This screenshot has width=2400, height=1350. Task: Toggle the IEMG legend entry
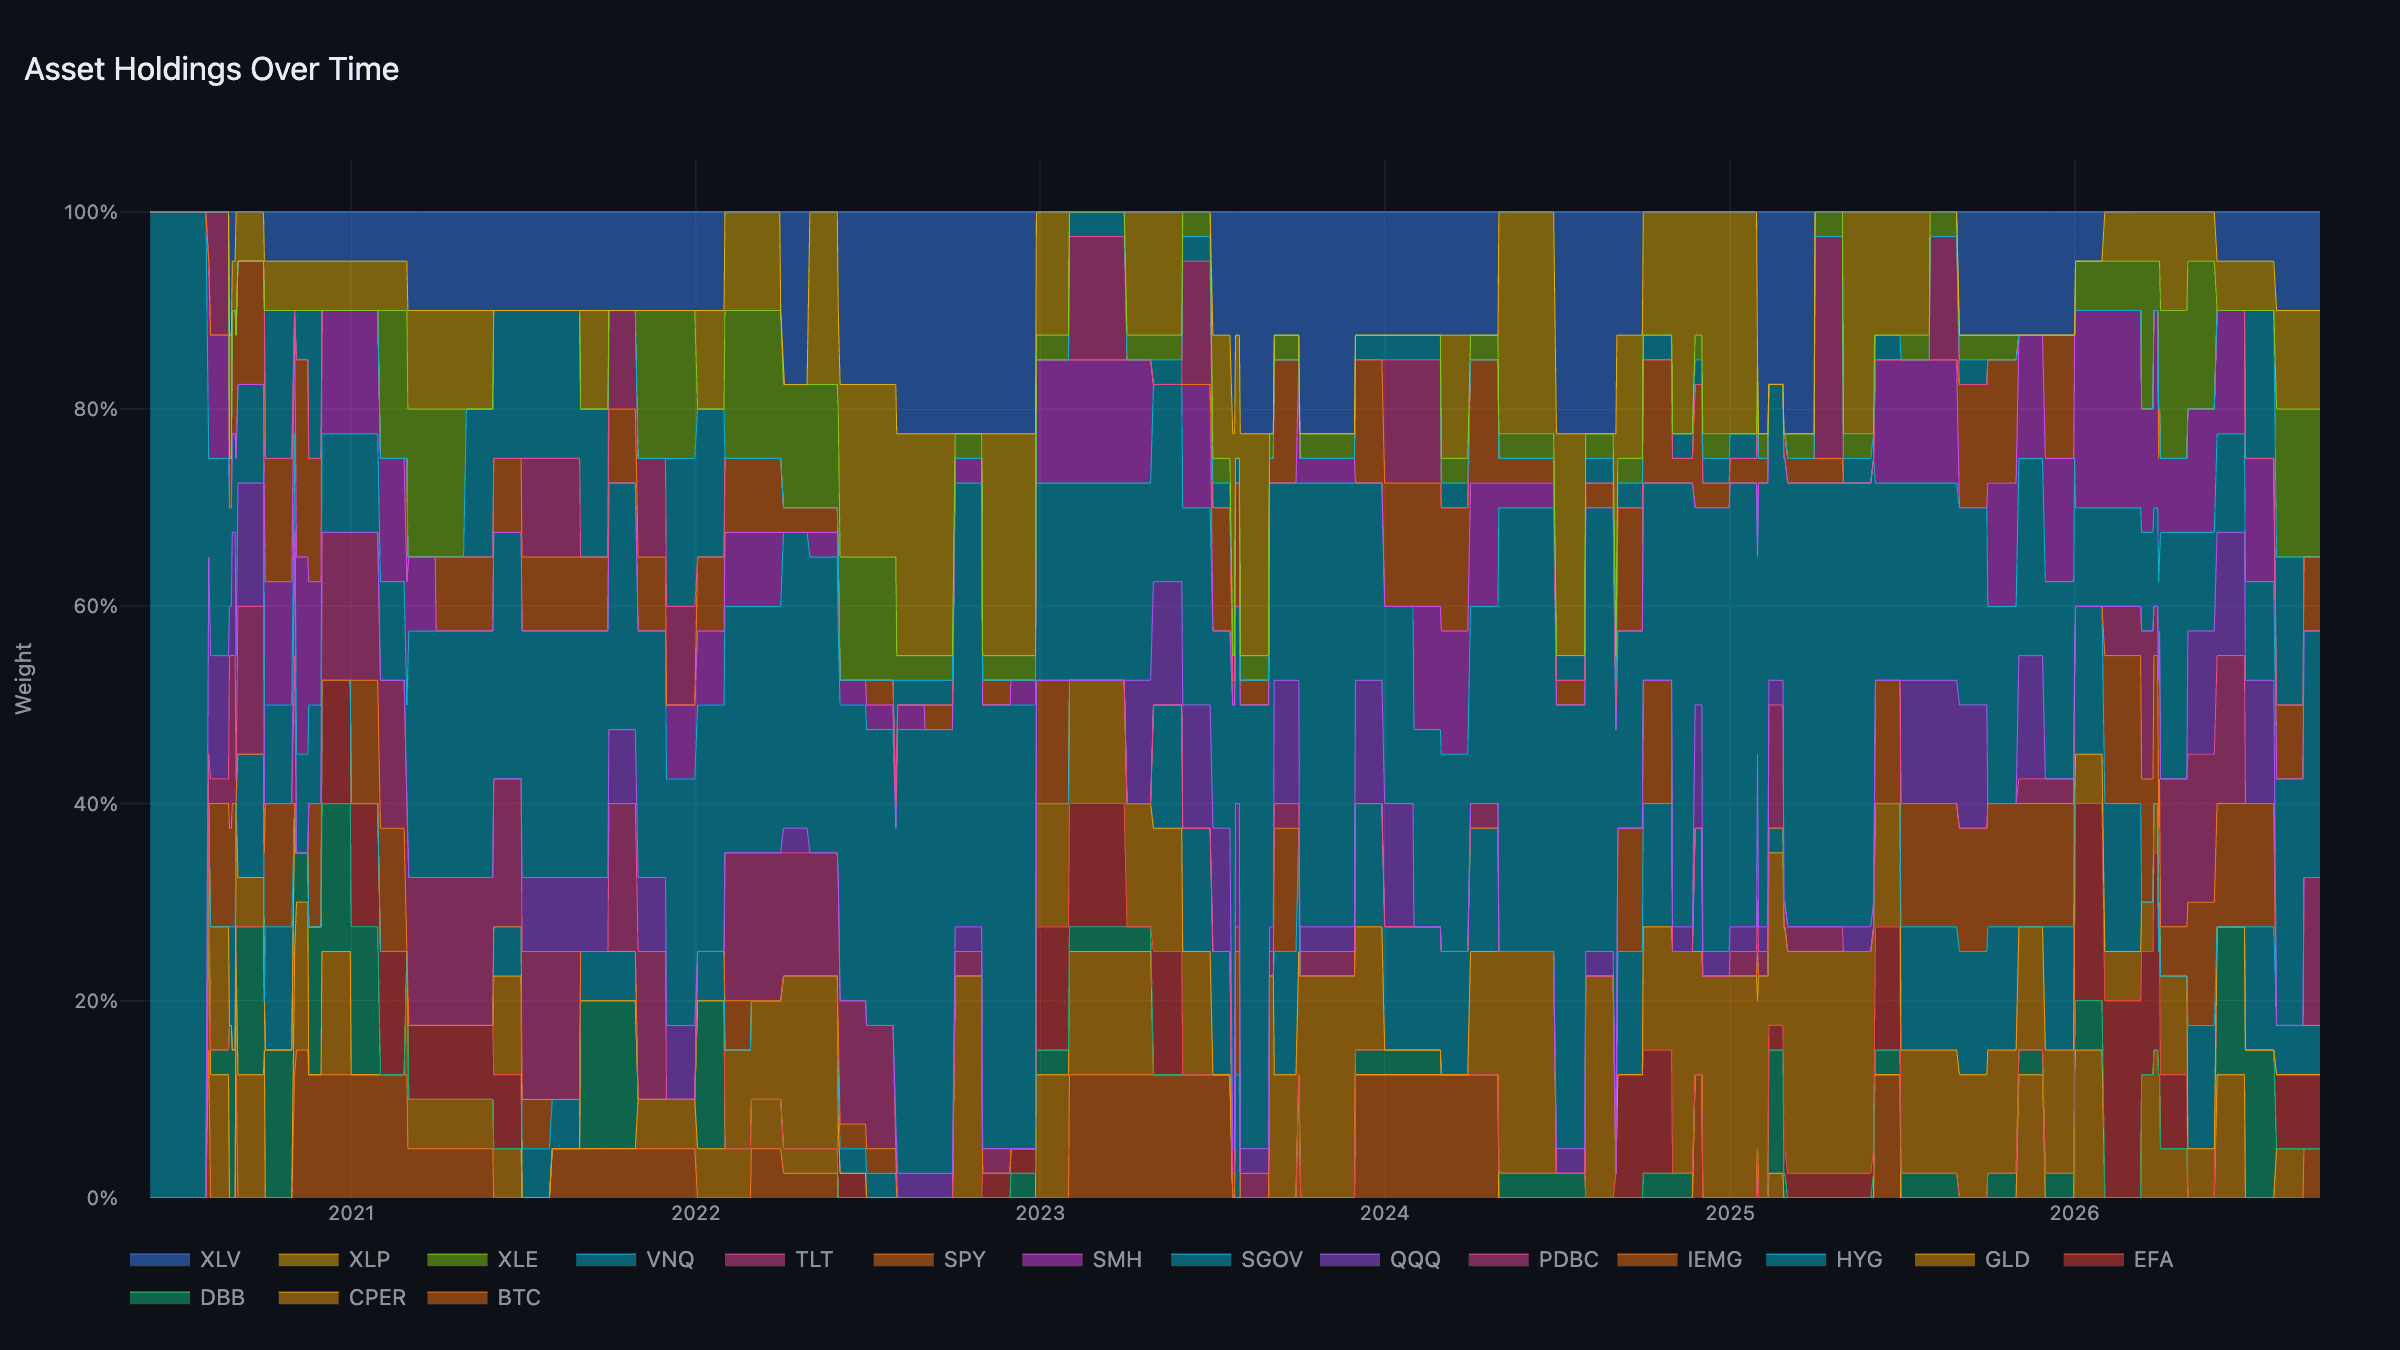1680,1259
